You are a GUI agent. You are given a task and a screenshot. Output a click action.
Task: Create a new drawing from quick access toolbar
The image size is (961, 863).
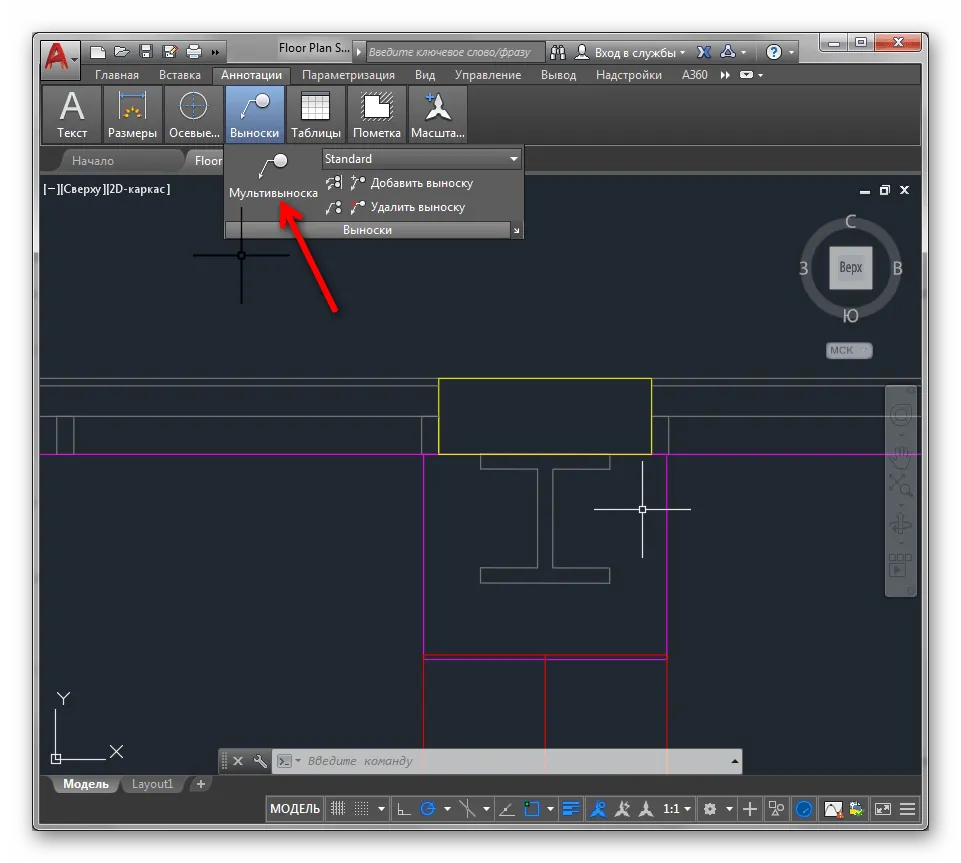tap(97, 52)
